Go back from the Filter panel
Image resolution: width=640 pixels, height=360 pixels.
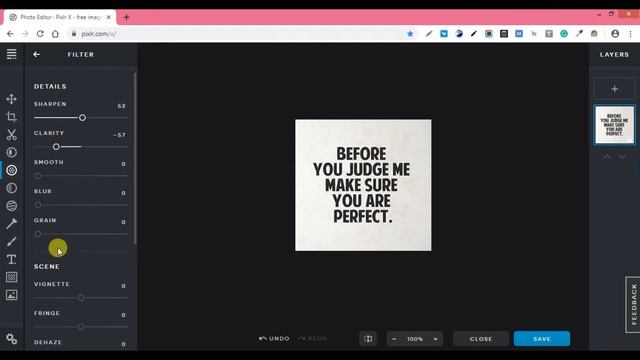pos(36,54)
